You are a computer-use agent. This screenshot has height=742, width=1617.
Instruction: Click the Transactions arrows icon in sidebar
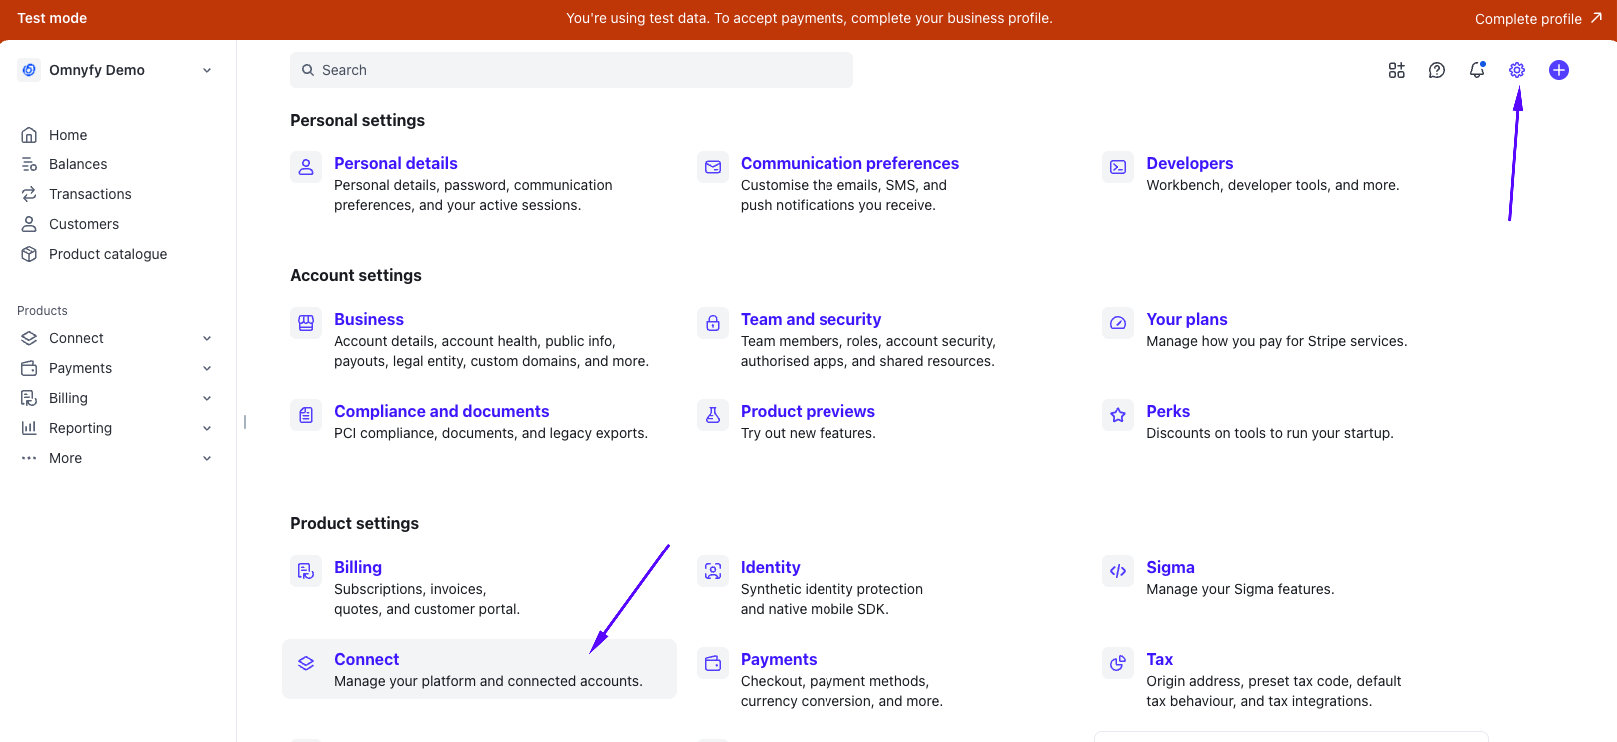(29, 194)
